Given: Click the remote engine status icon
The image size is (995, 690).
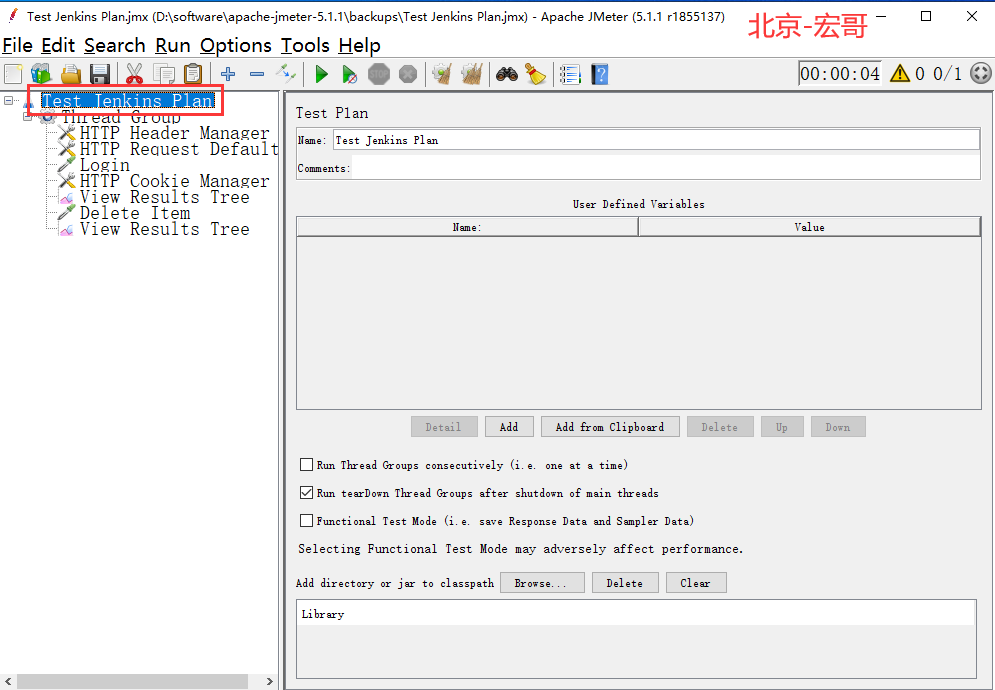Looking at the screenshot, I should [x=981, y=73].
